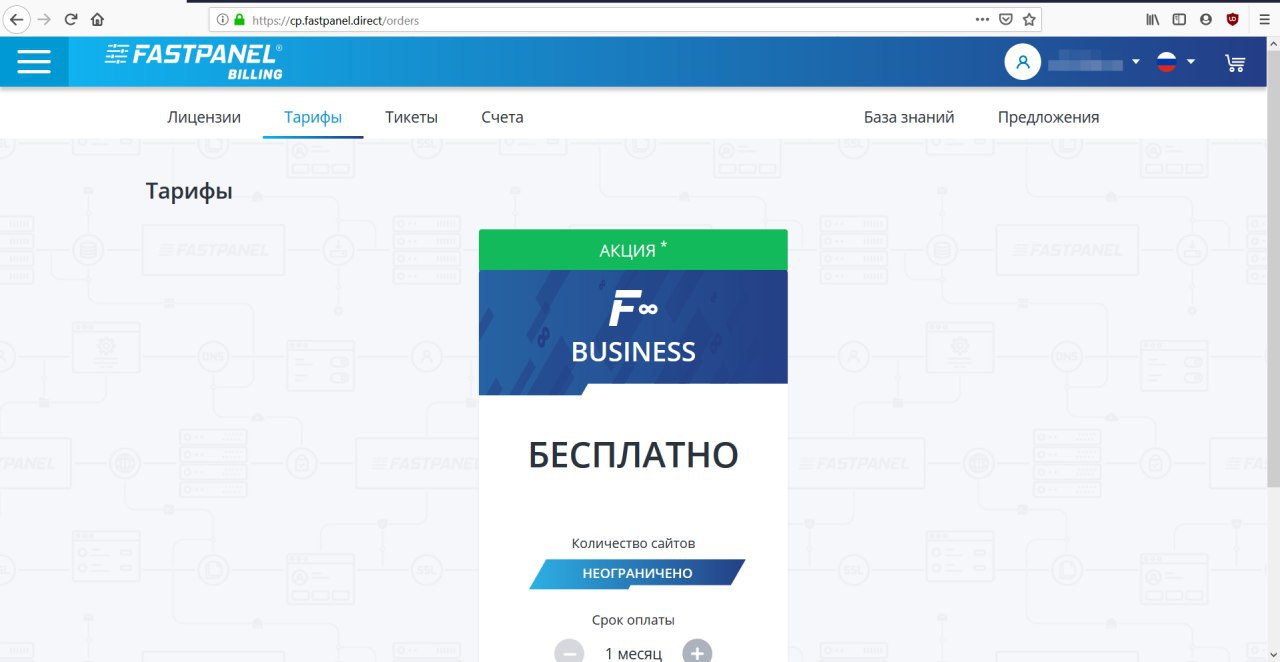This screenshot has height=662, width=1280.
Task: Click the FASTPANEL Billing logo
Action: point(194,61)
